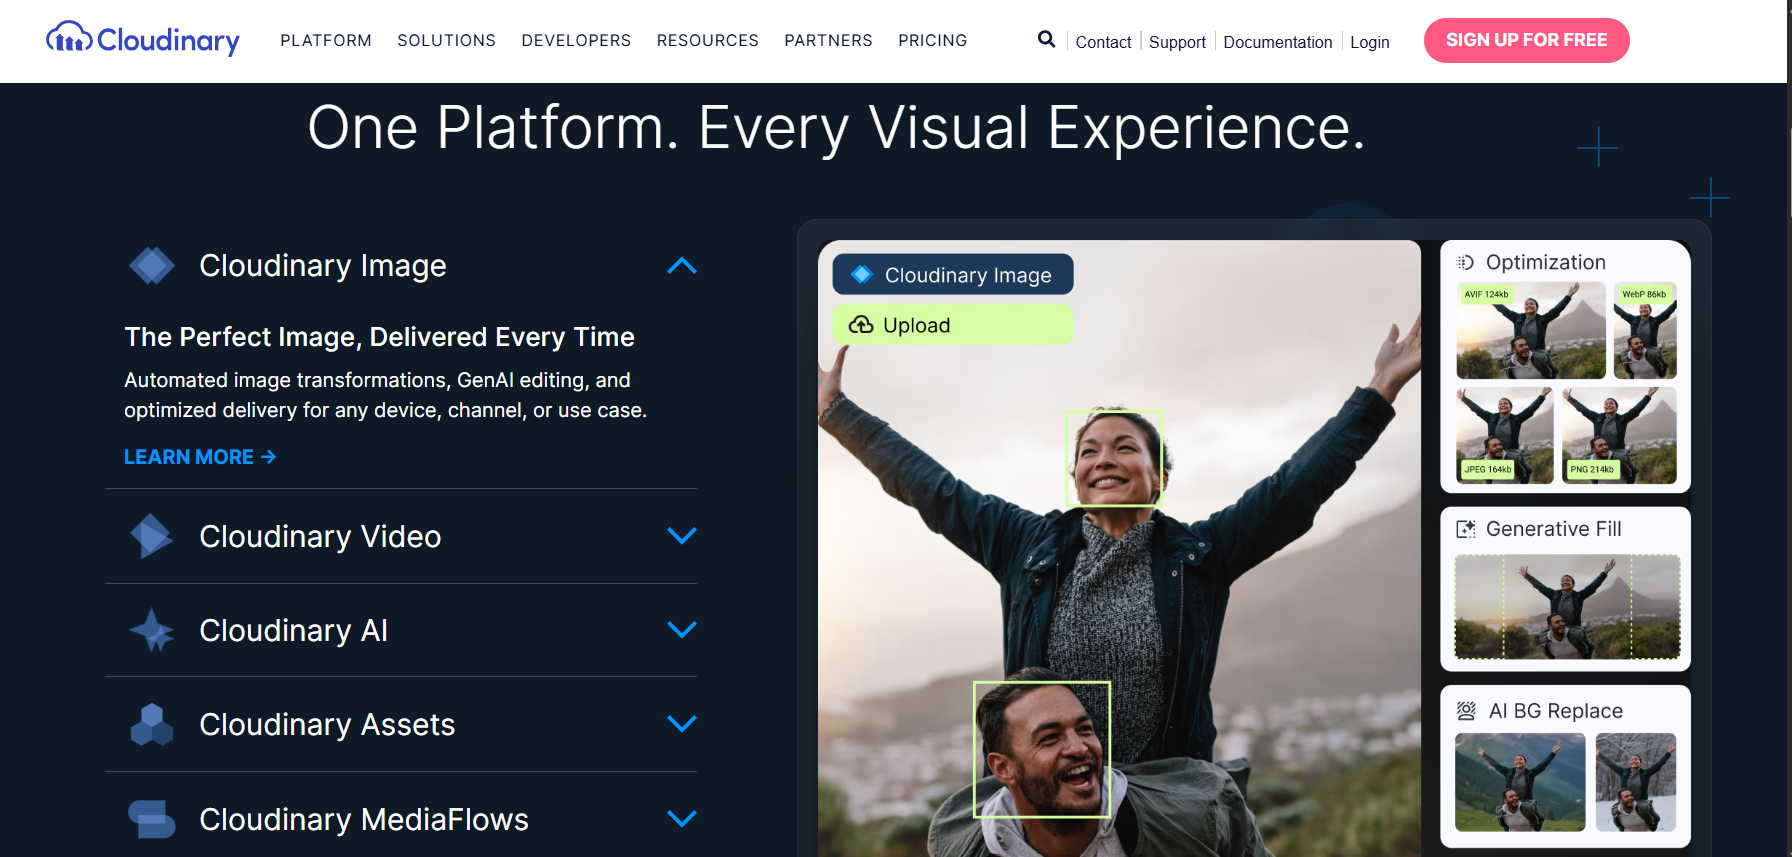The height and width of the screenshot is (857, 1792).
Task: Open the Platform menu
Action: click(326, 40)
